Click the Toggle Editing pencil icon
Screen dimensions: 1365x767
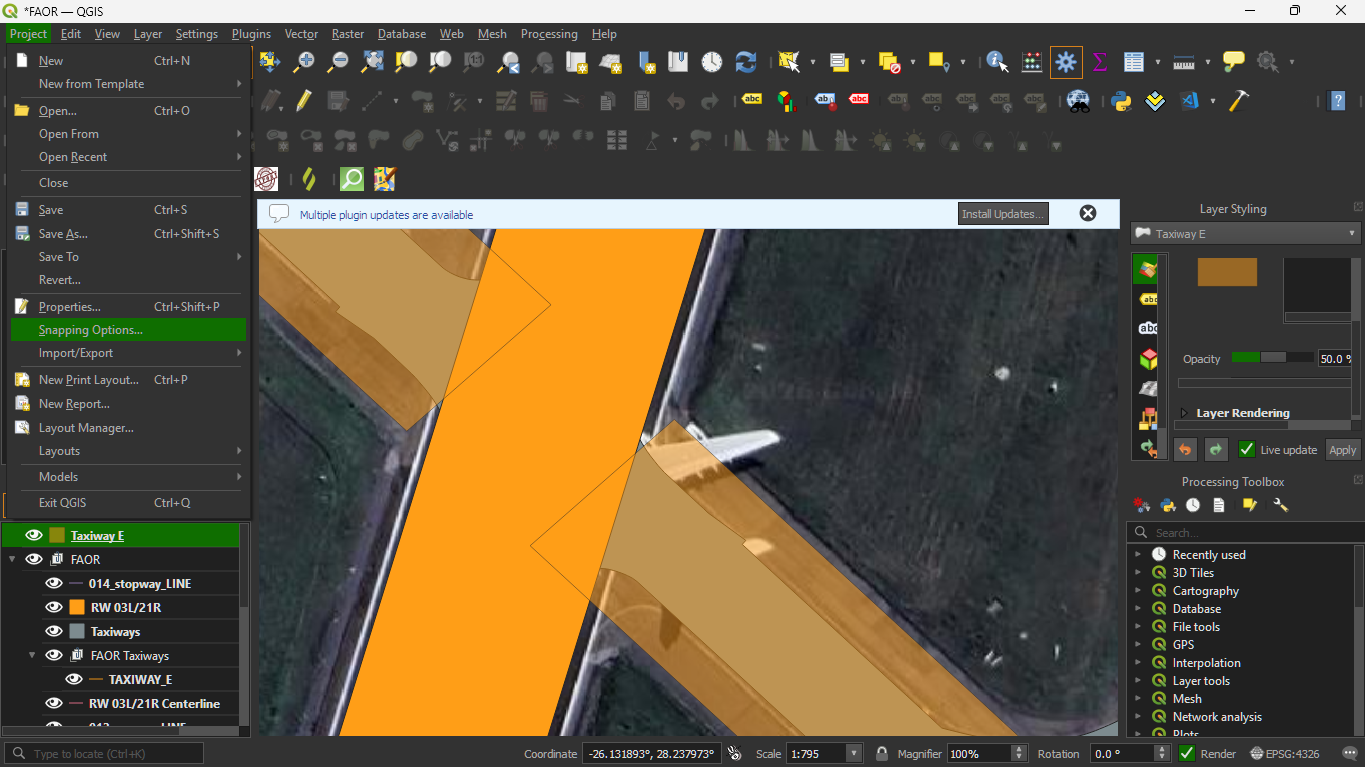(x=303, y=101)
